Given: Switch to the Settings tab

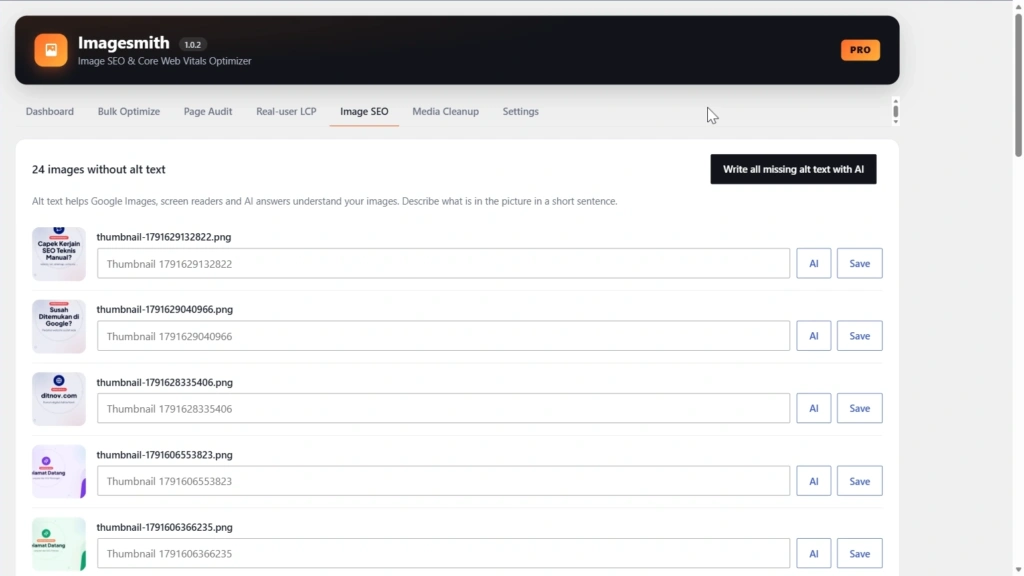Looking at the screenshot, I should point(520,111).
